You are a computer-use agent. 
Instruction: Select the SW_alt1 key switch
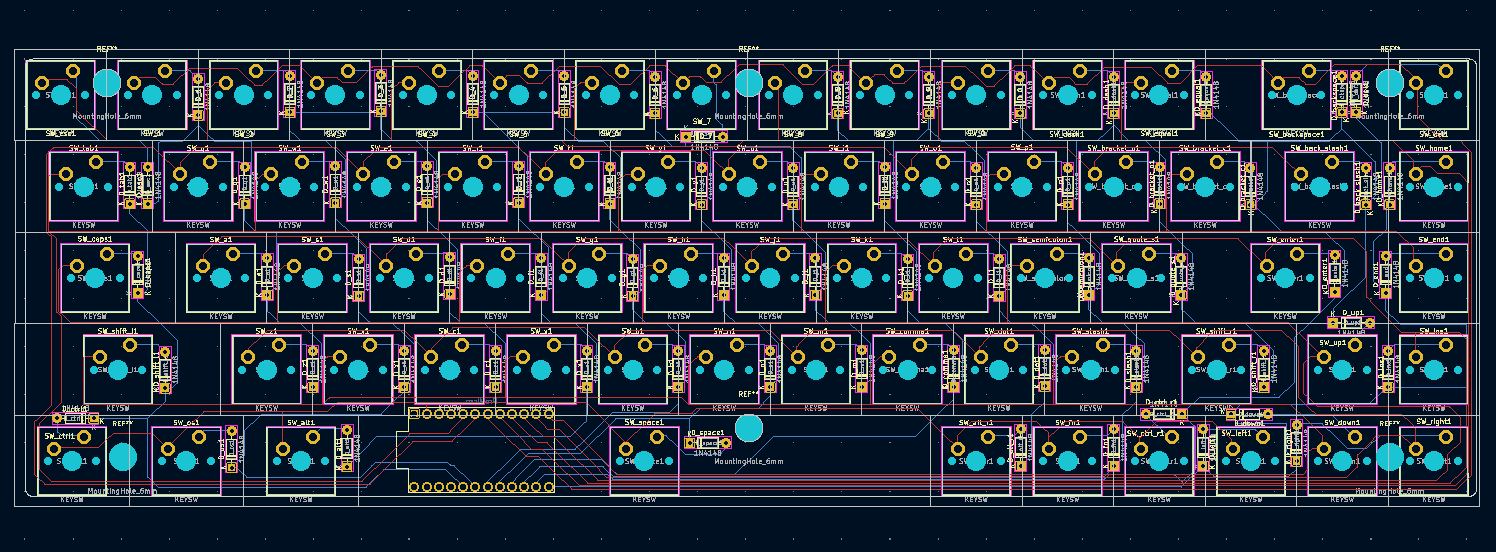[x=300, y=460]
